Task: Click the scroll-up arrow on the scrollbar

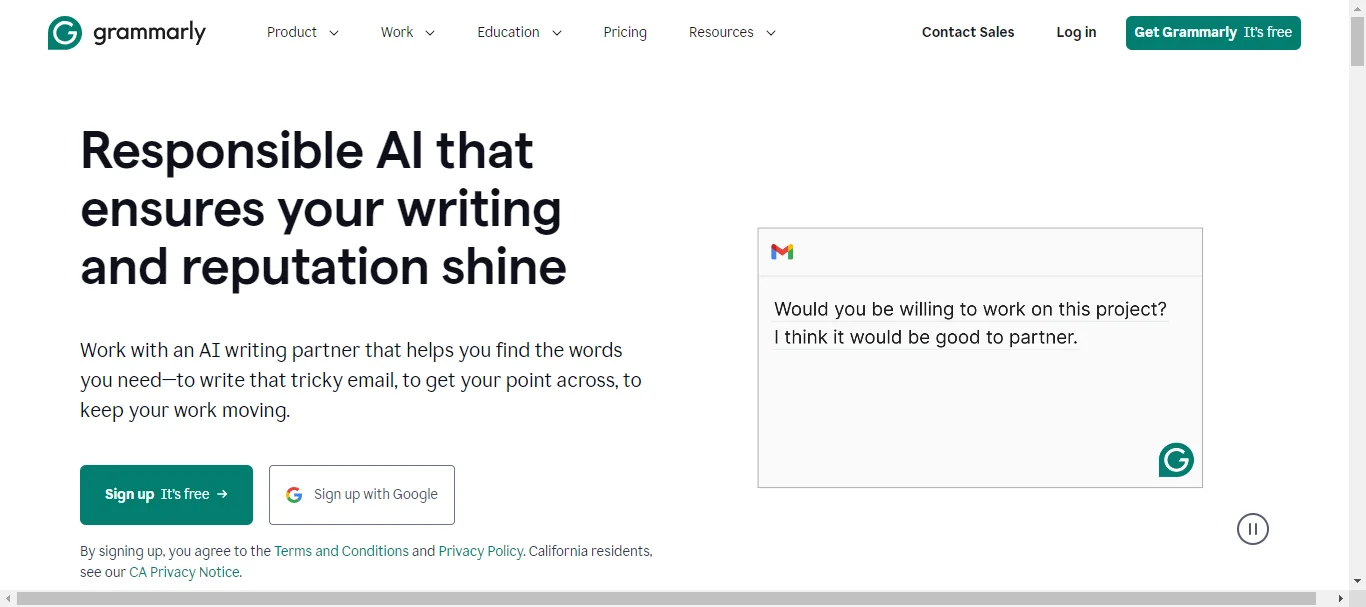Action: click(x=1359, y=8)
